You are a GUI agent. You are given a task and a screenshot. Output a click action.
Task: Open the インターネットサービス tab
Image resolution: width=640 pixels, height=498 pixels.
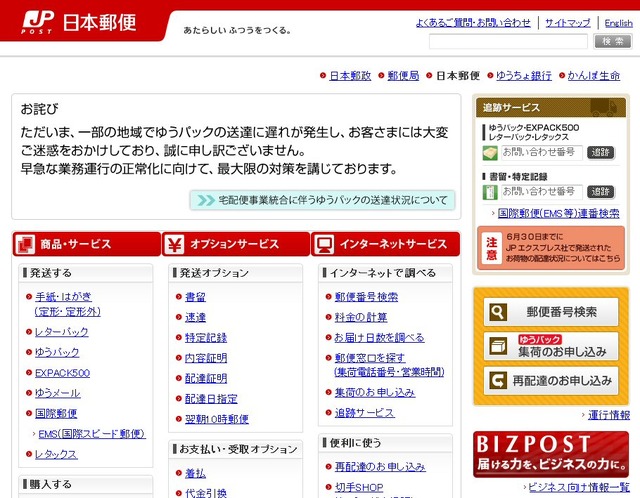tap(386, 244)
